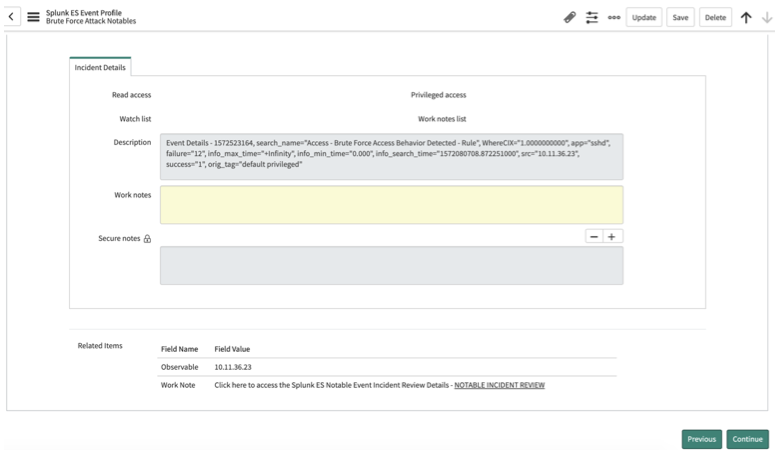Click the Update button
775x461 pixels.
click(x=644, y=17)
